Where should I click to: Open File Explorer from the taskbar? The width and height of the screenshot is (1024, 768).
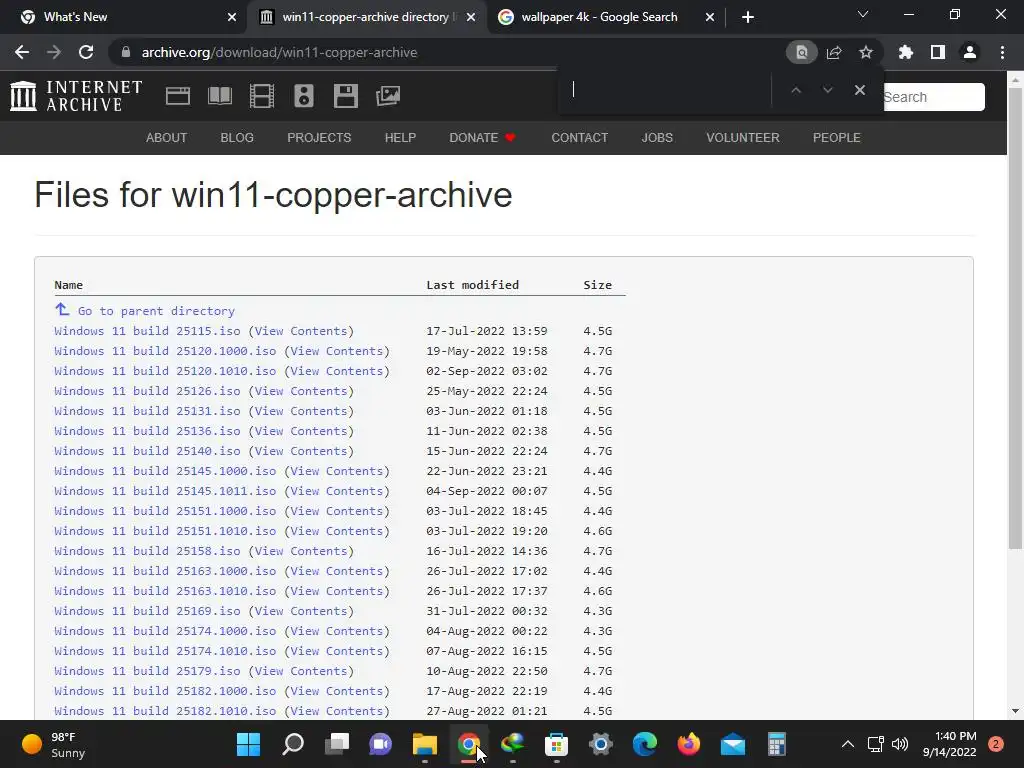tap(424, 744)
